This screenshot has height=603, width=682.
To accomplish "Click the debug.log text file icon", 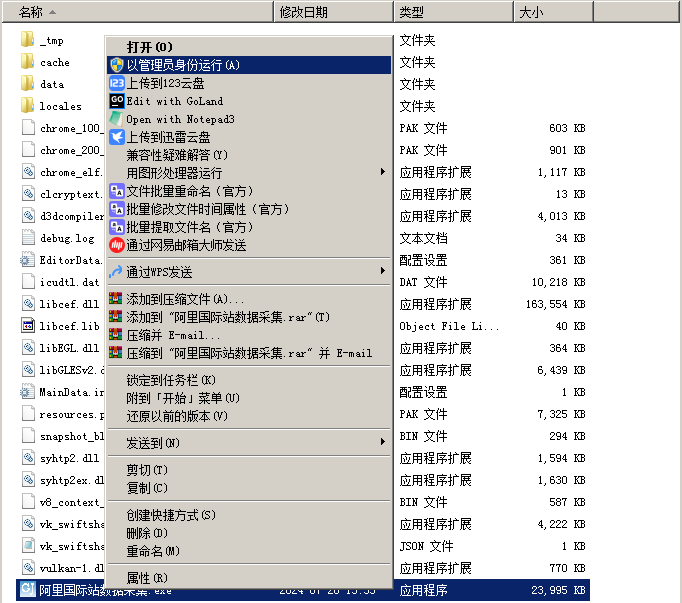I will click(28, 237).
